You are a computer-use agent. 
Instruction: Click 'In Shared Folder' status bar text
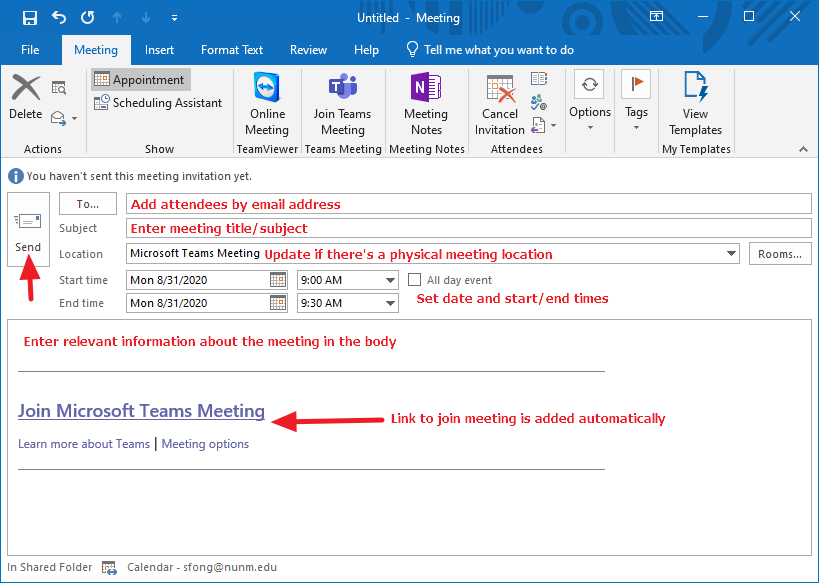coord(50,567)
